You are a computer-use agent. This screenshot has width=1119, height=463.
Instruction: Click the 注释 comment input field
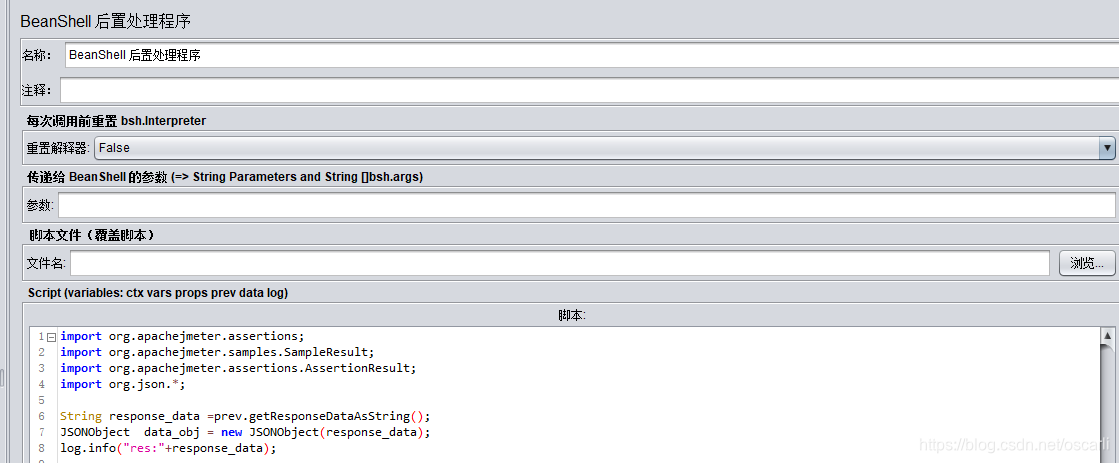589,91
